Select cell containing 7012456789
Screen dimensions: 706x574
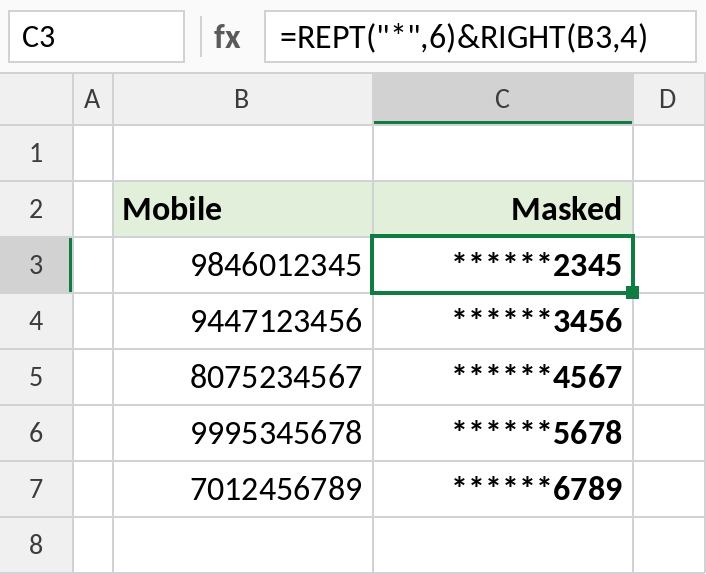click(x=243, y=488)
